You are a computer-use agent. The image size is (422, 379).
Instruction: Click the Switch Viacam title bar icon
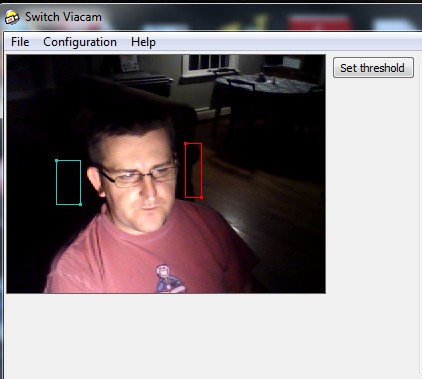pos(12,17)
